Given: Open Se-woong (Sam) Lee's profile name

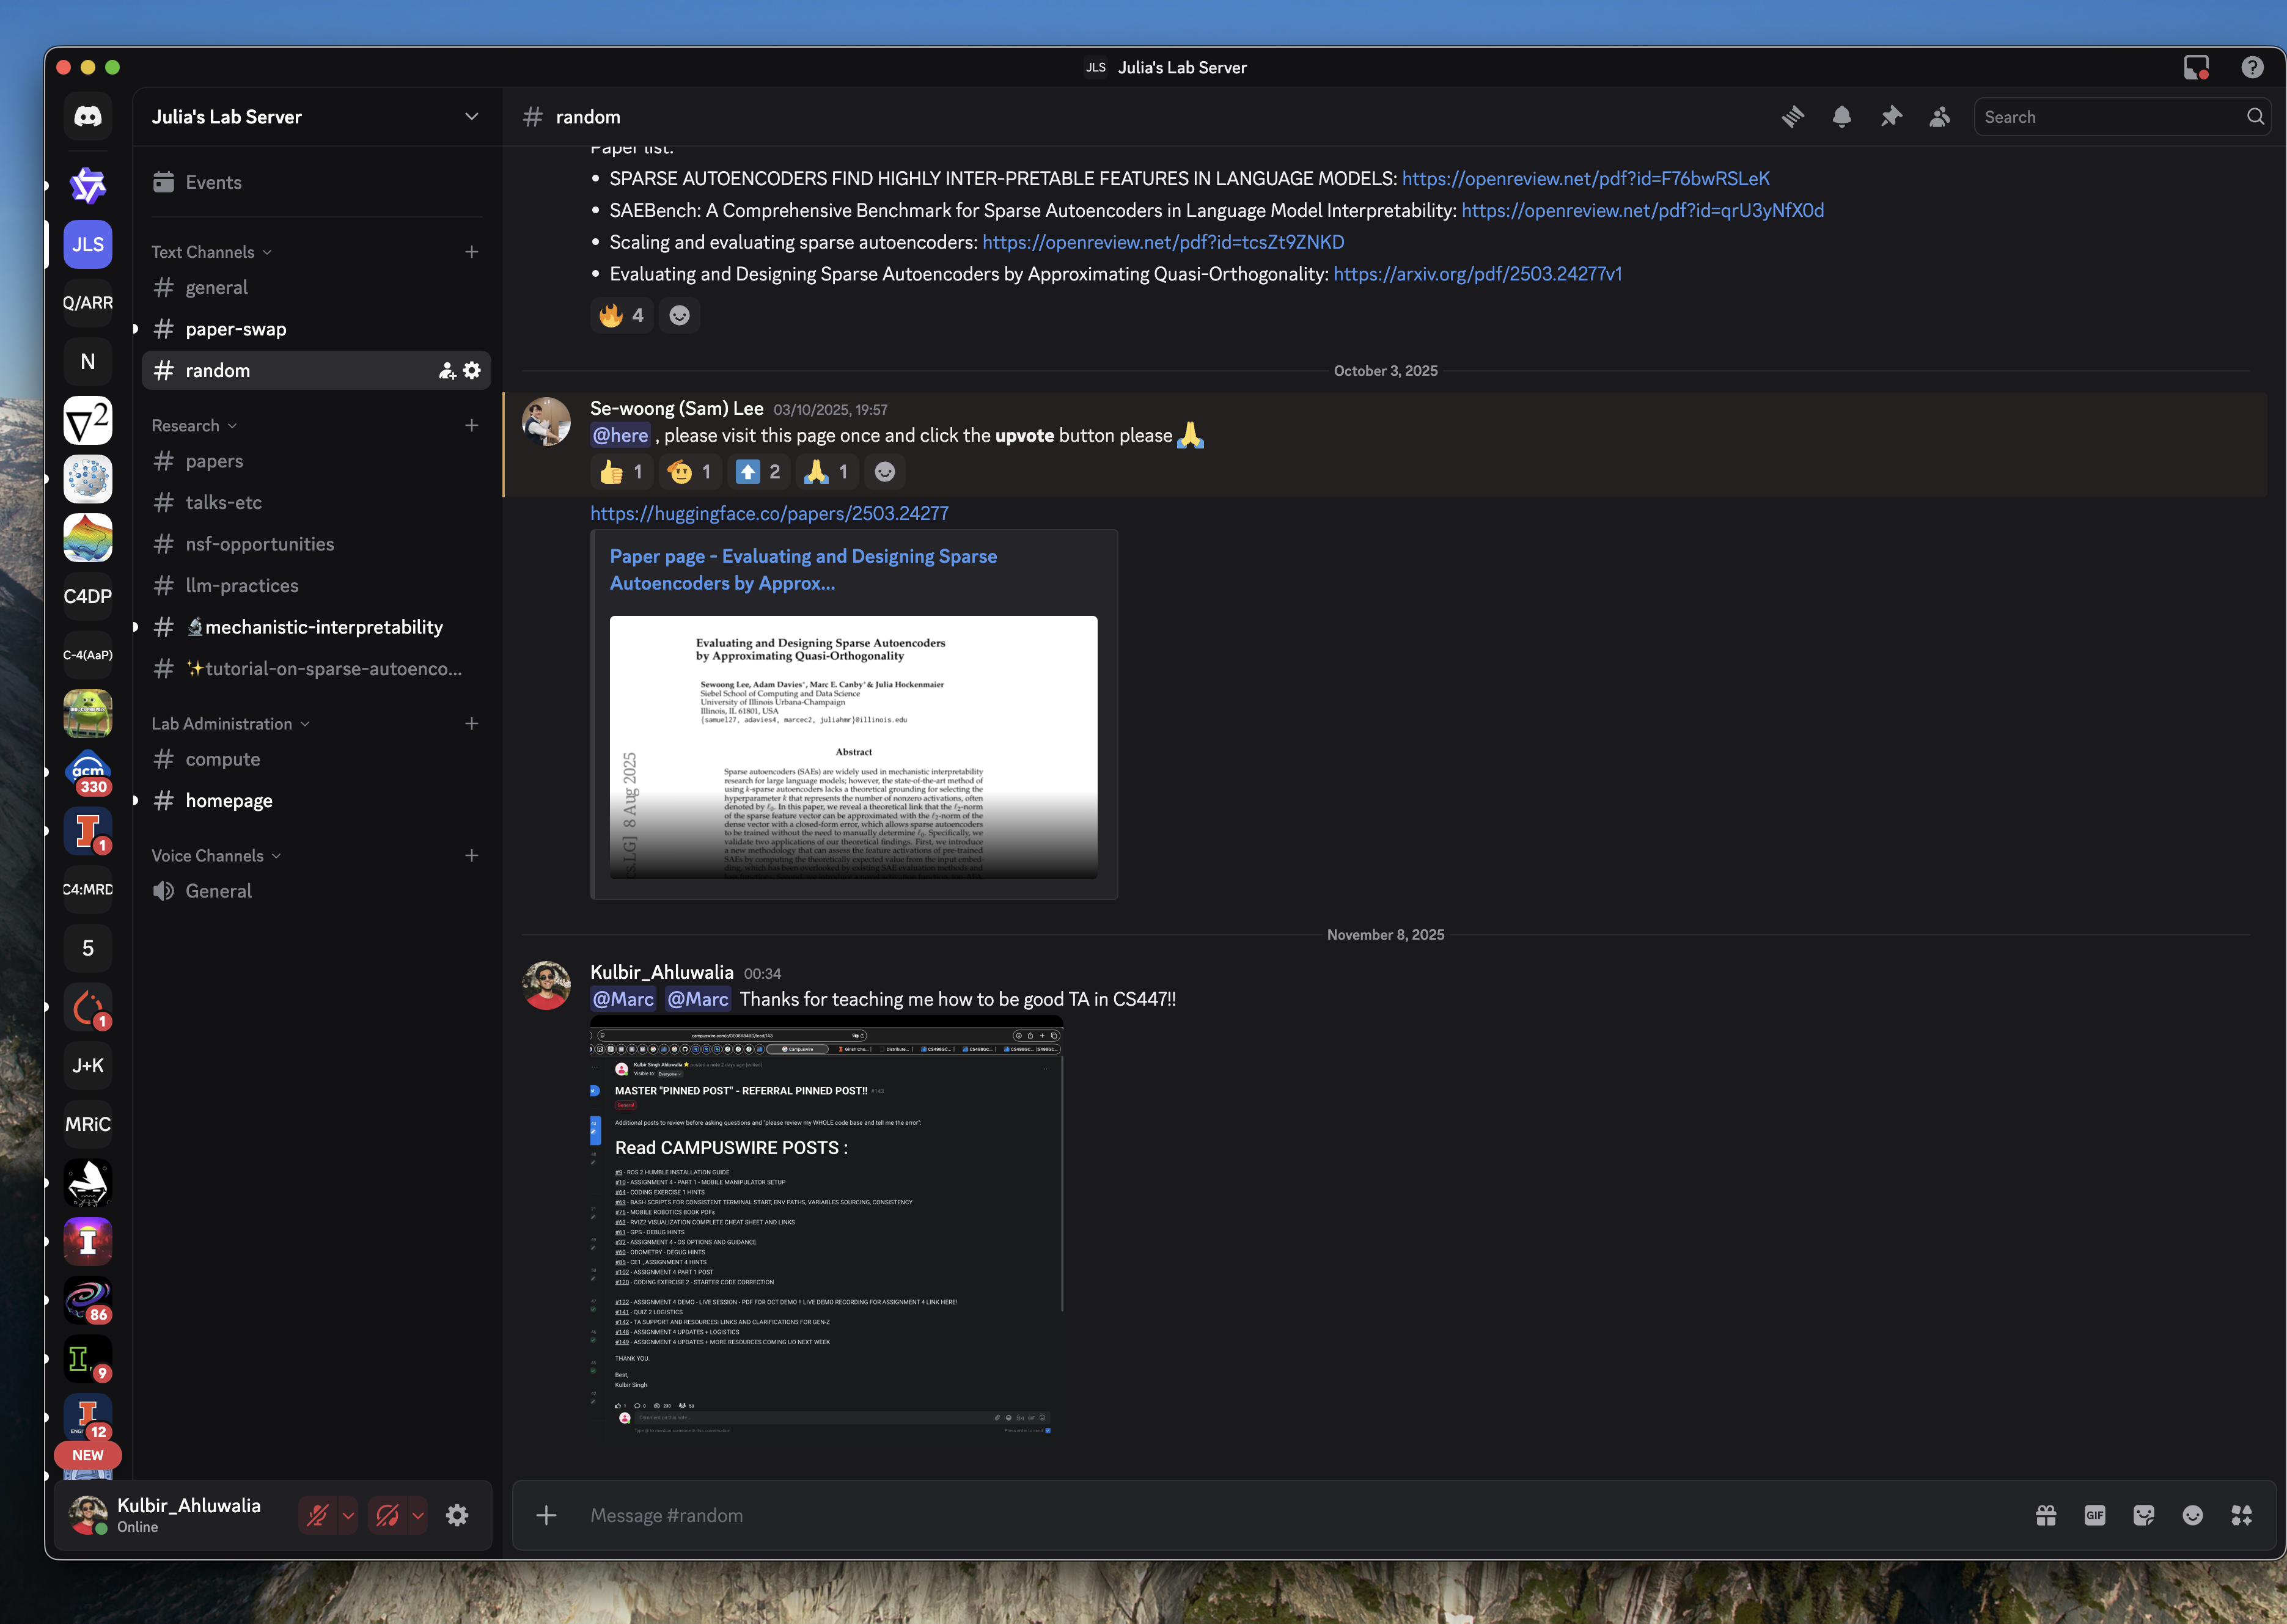Looking at the screenshot, I should tap(676, 409).
